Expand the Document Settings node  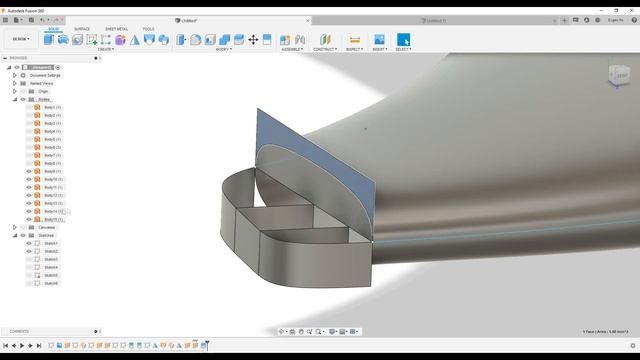[15, 76]
